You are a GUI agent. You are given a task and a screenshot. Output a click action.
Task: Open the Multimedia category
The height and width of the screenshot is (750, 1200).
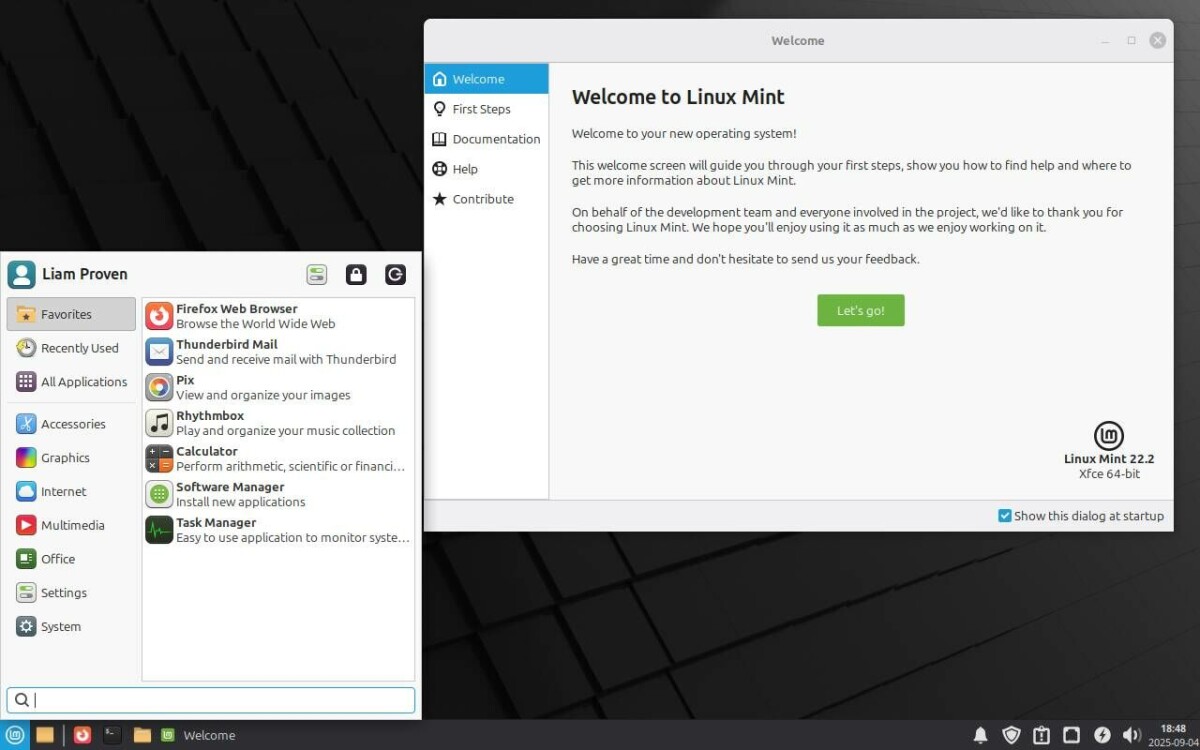pyautogui.click(x=71, y=525)
